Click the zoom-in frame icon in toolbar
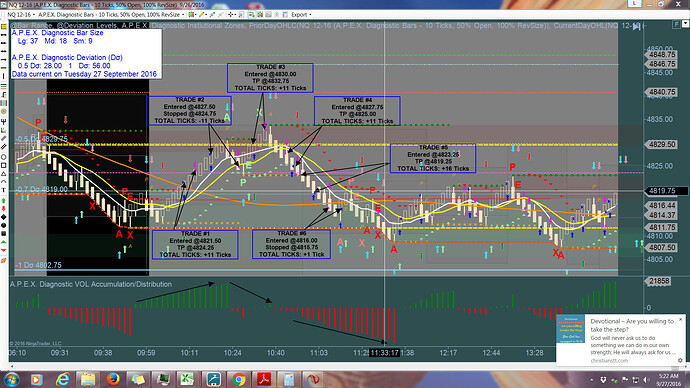 241,15
